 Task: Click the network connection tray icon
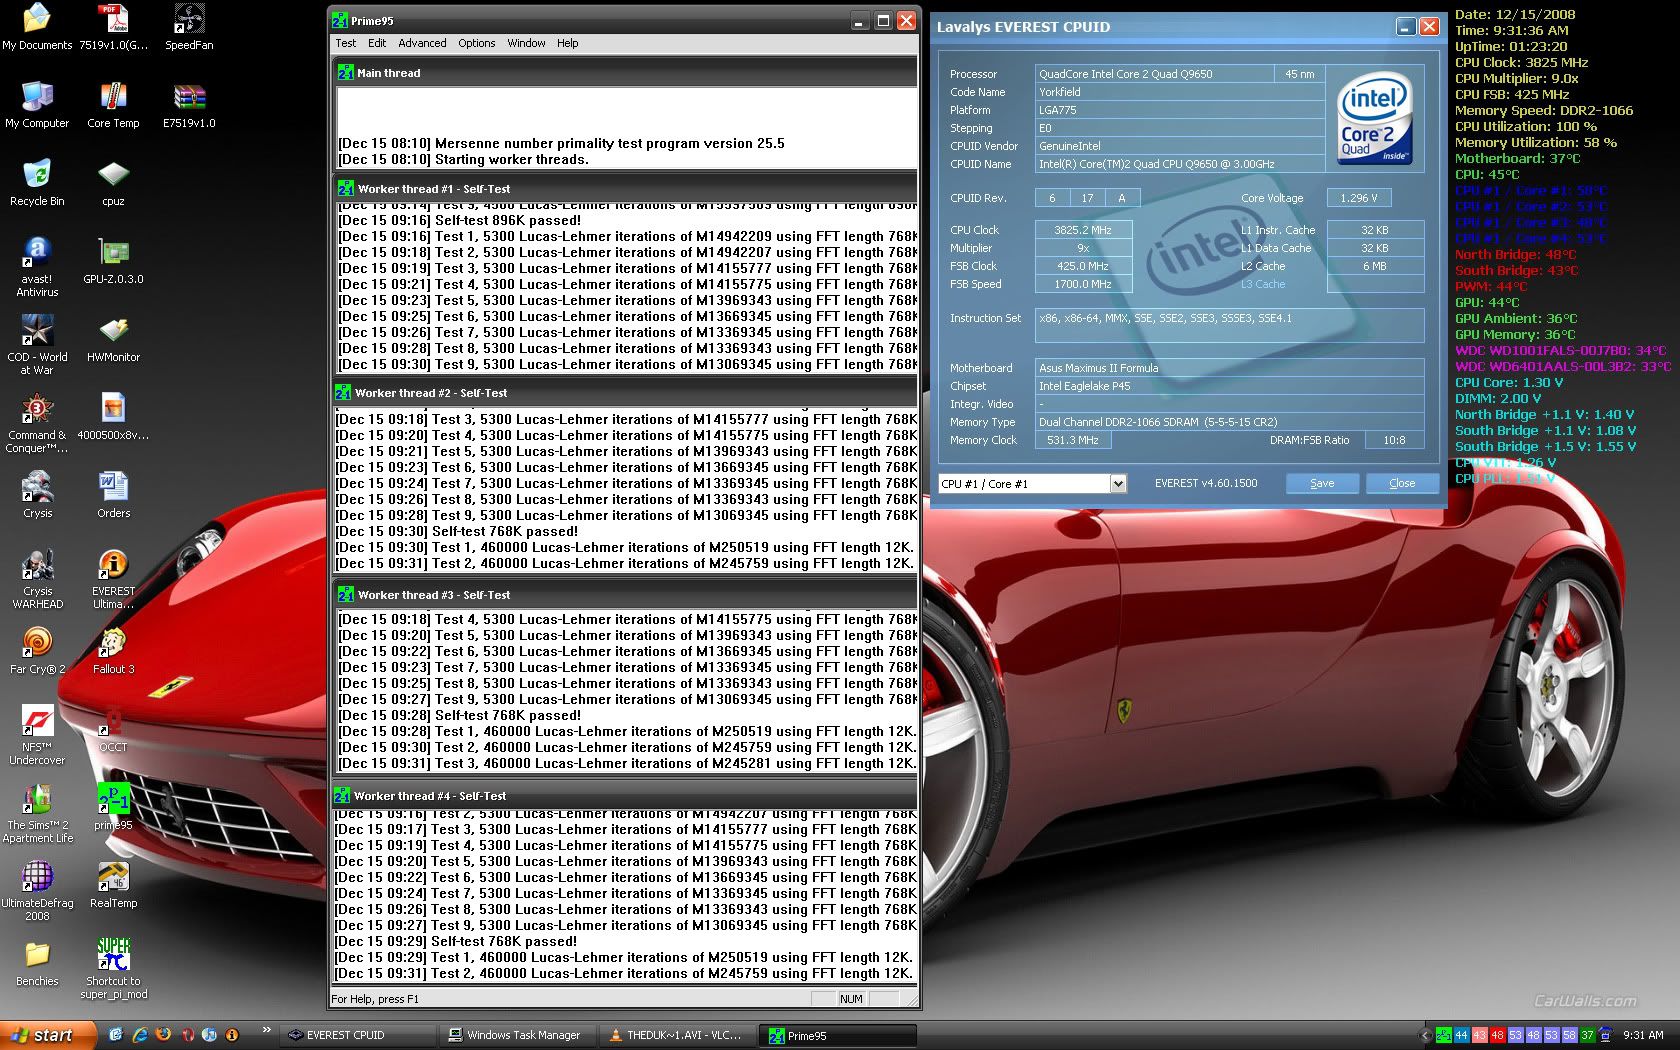point(1606,1035)
